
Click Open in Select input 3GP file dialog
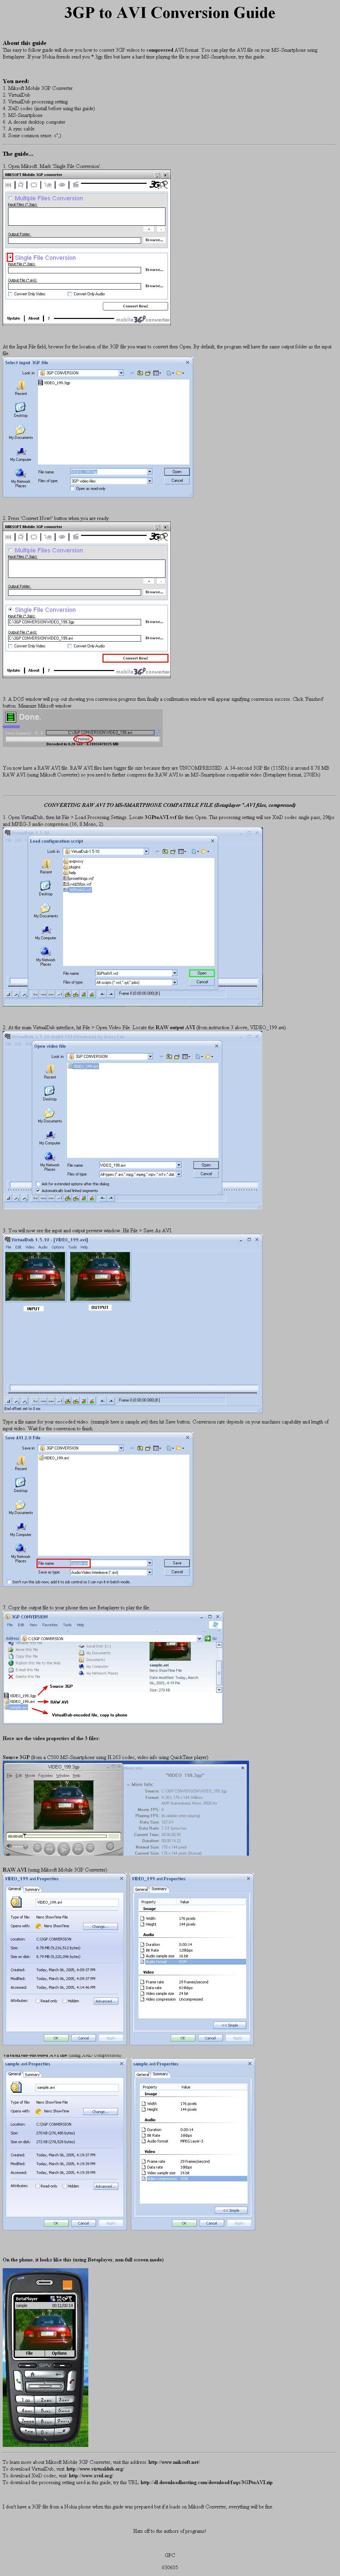[177, 472]
